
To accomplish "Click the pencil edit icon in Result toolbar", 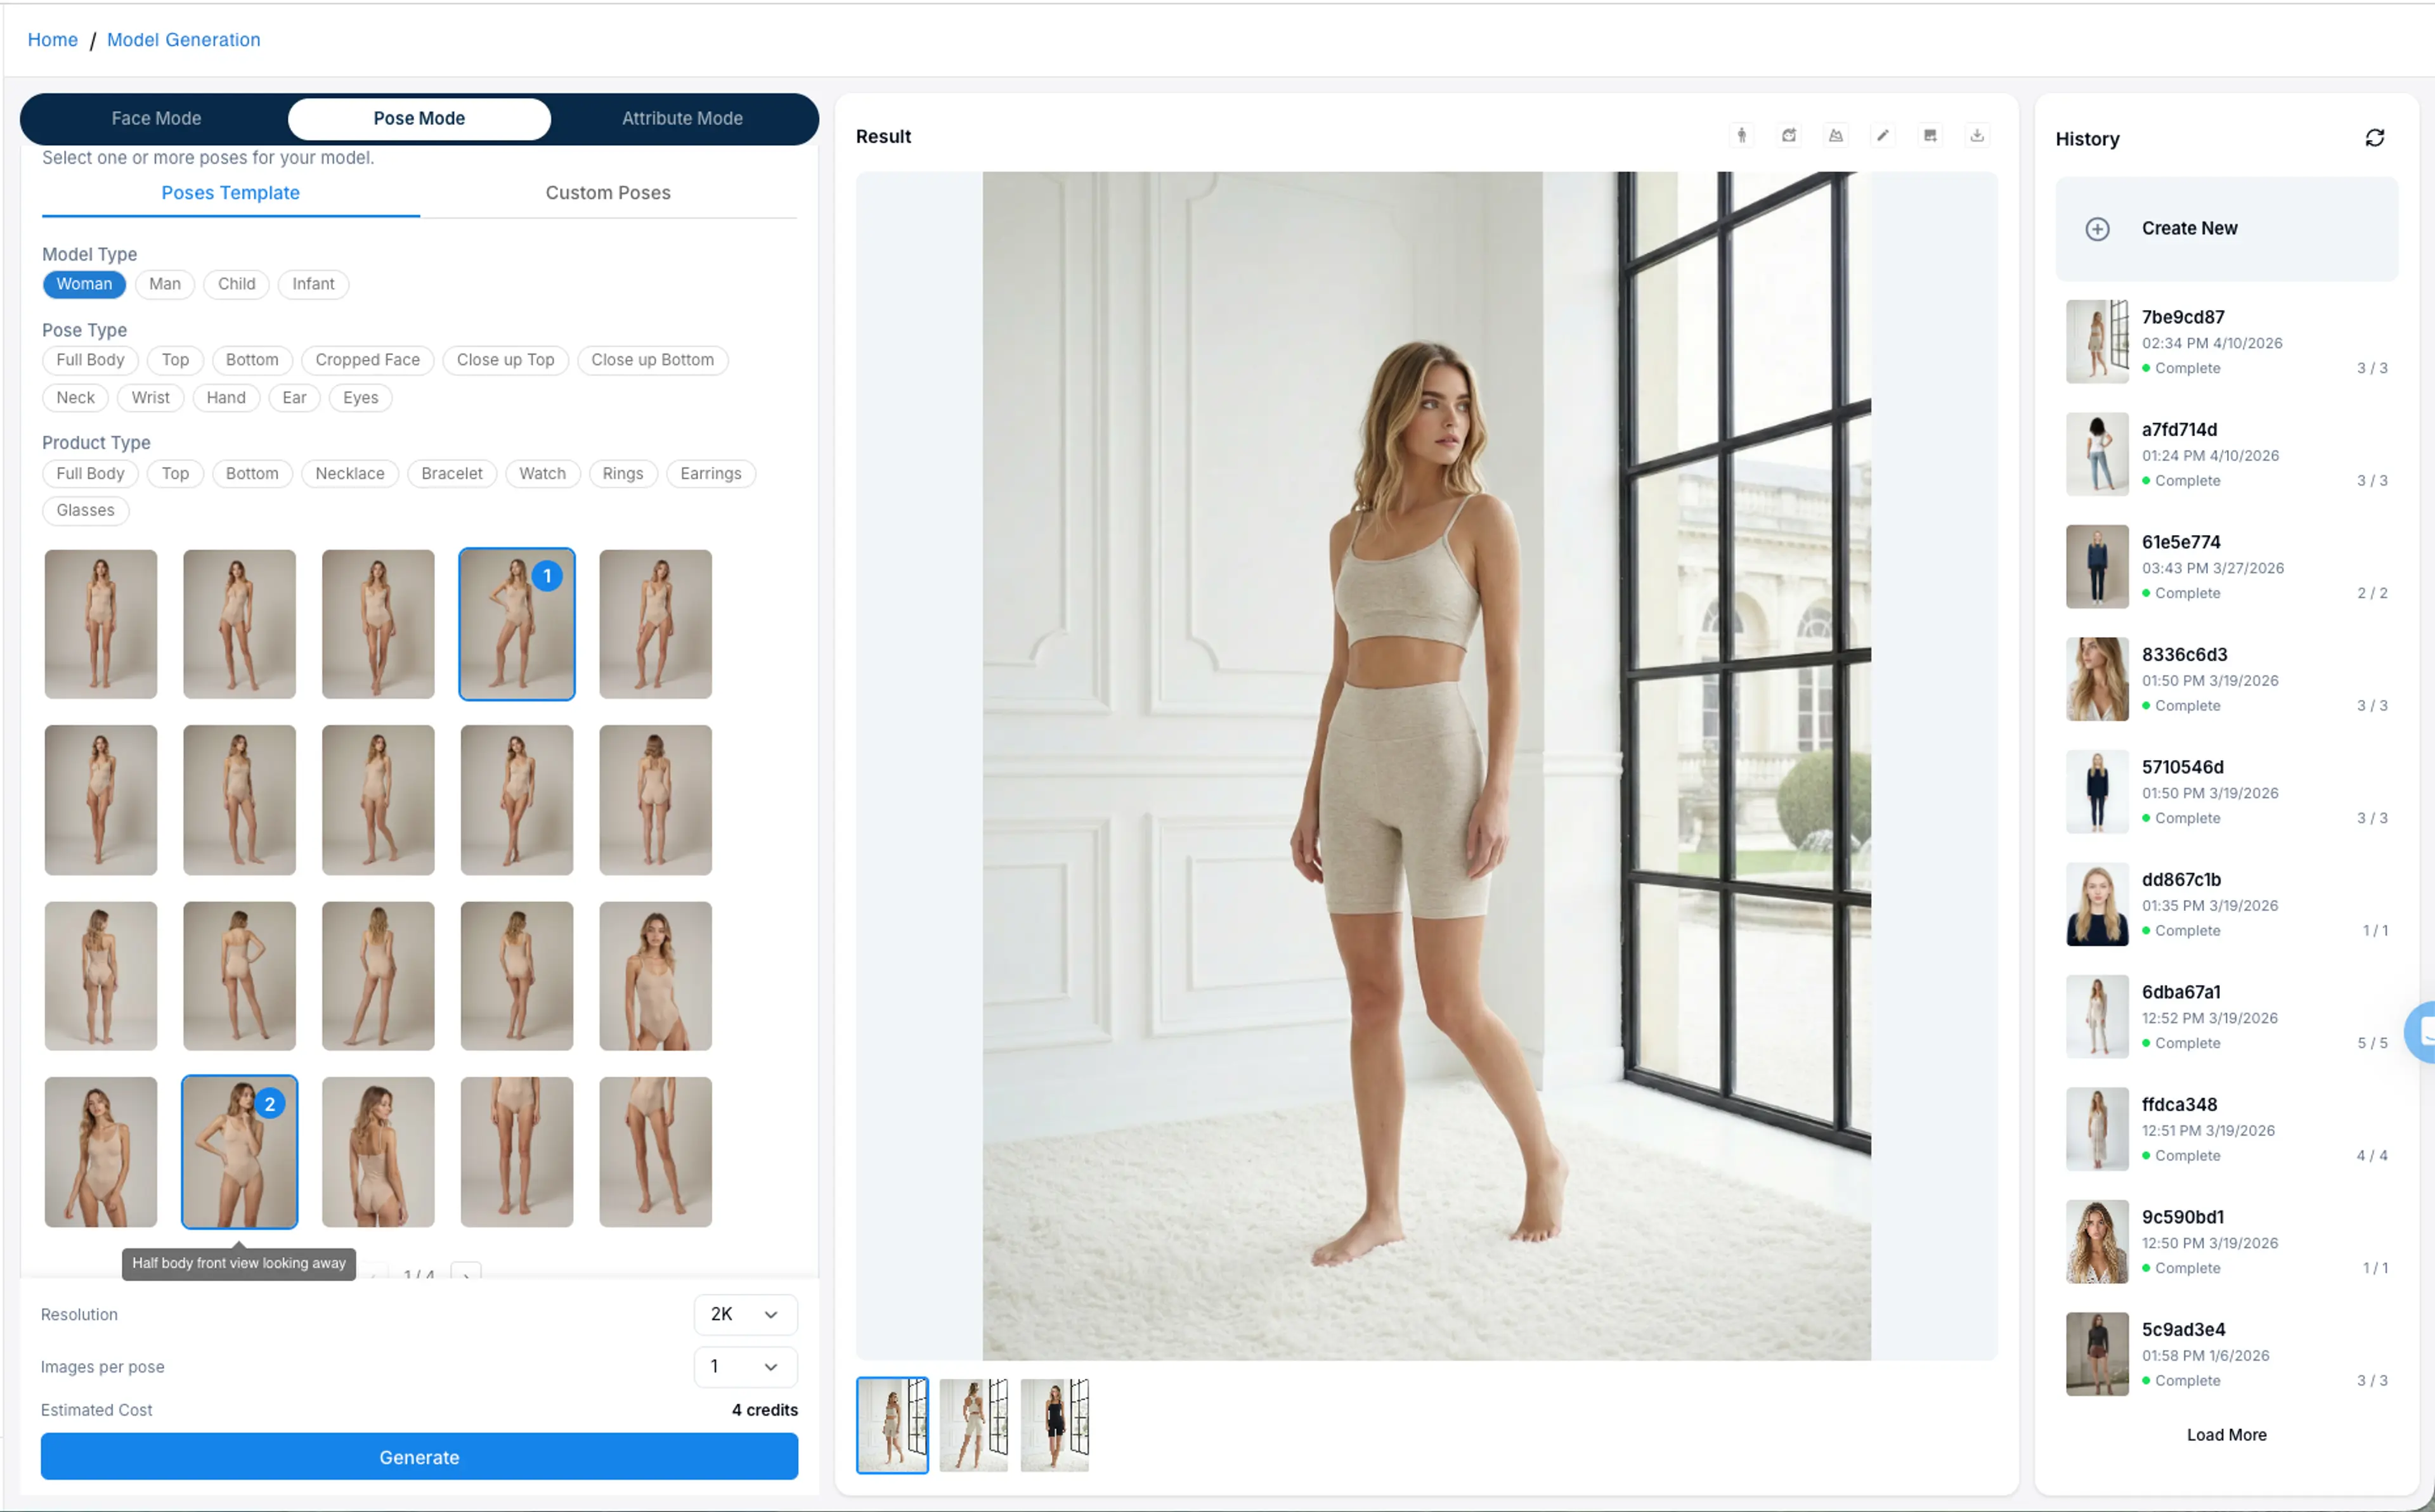I will click(x=1883, y=136).
